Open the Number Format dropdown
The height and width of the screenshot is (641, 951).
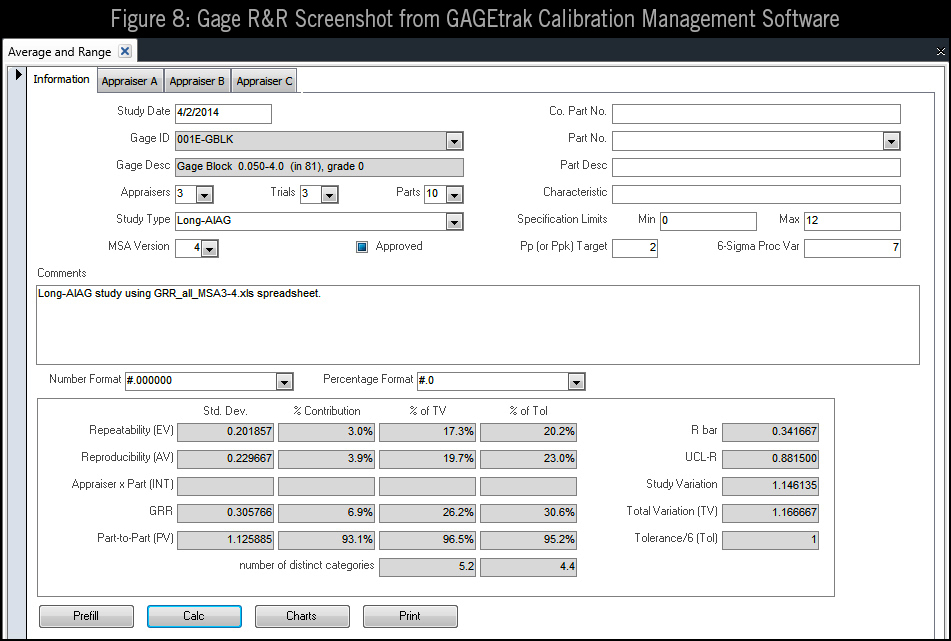[x=284, y=381]
